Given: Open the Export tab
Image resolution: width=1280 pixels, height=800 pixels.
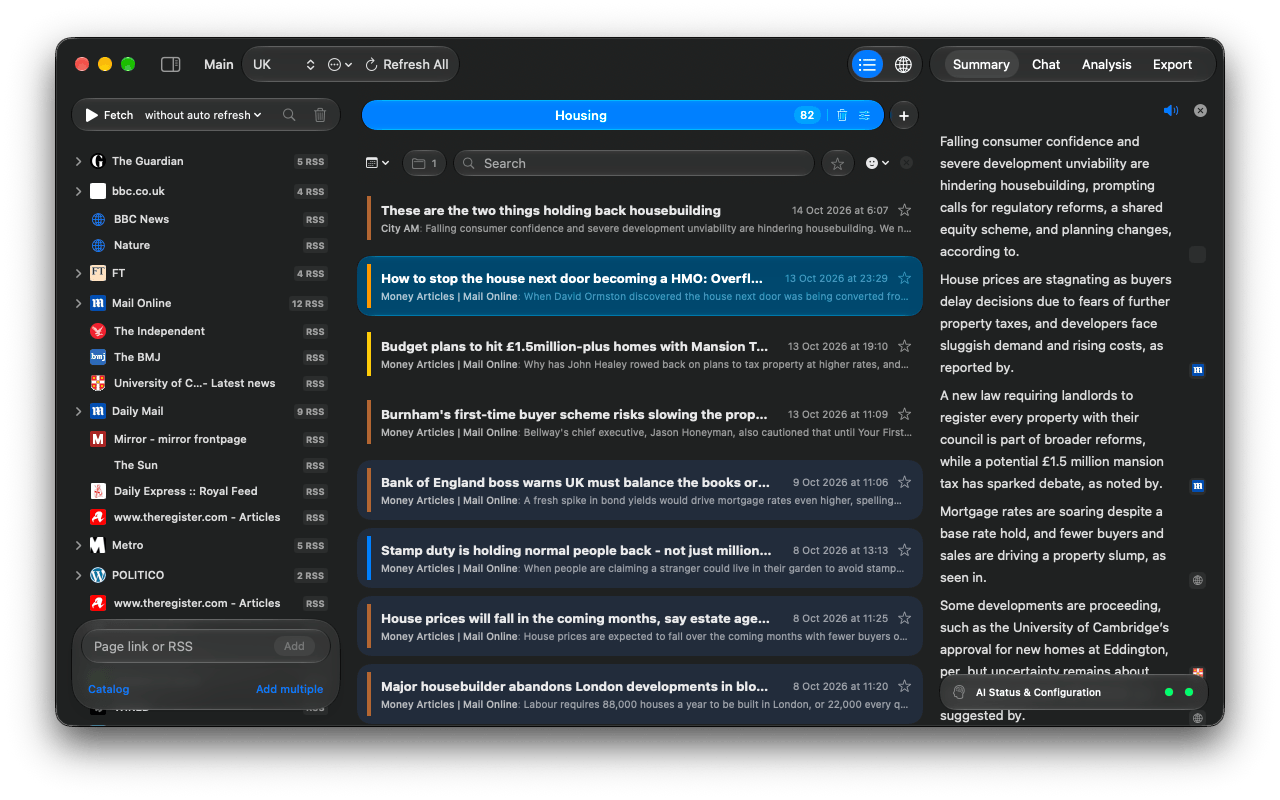Looking at the screenshot, I should (x=1172, y=64).
